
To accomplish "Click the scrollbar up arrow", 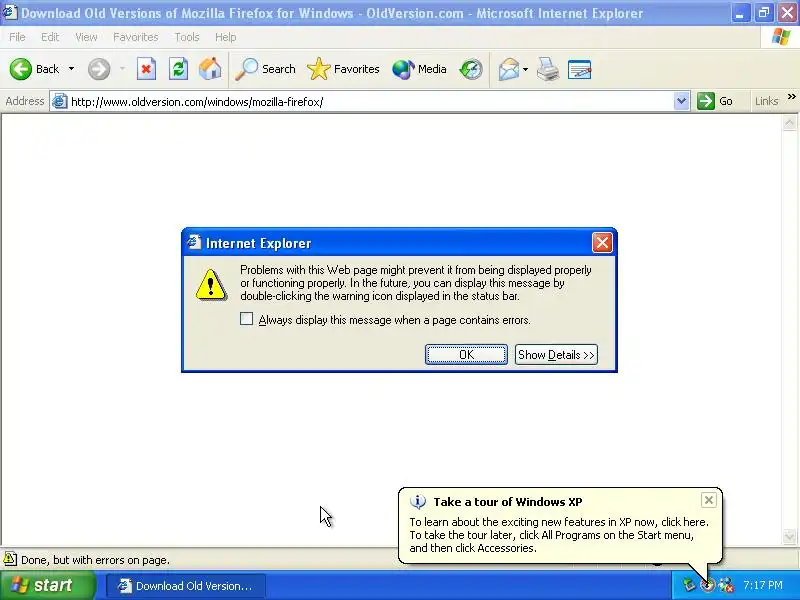I will [x=789, y=122].
